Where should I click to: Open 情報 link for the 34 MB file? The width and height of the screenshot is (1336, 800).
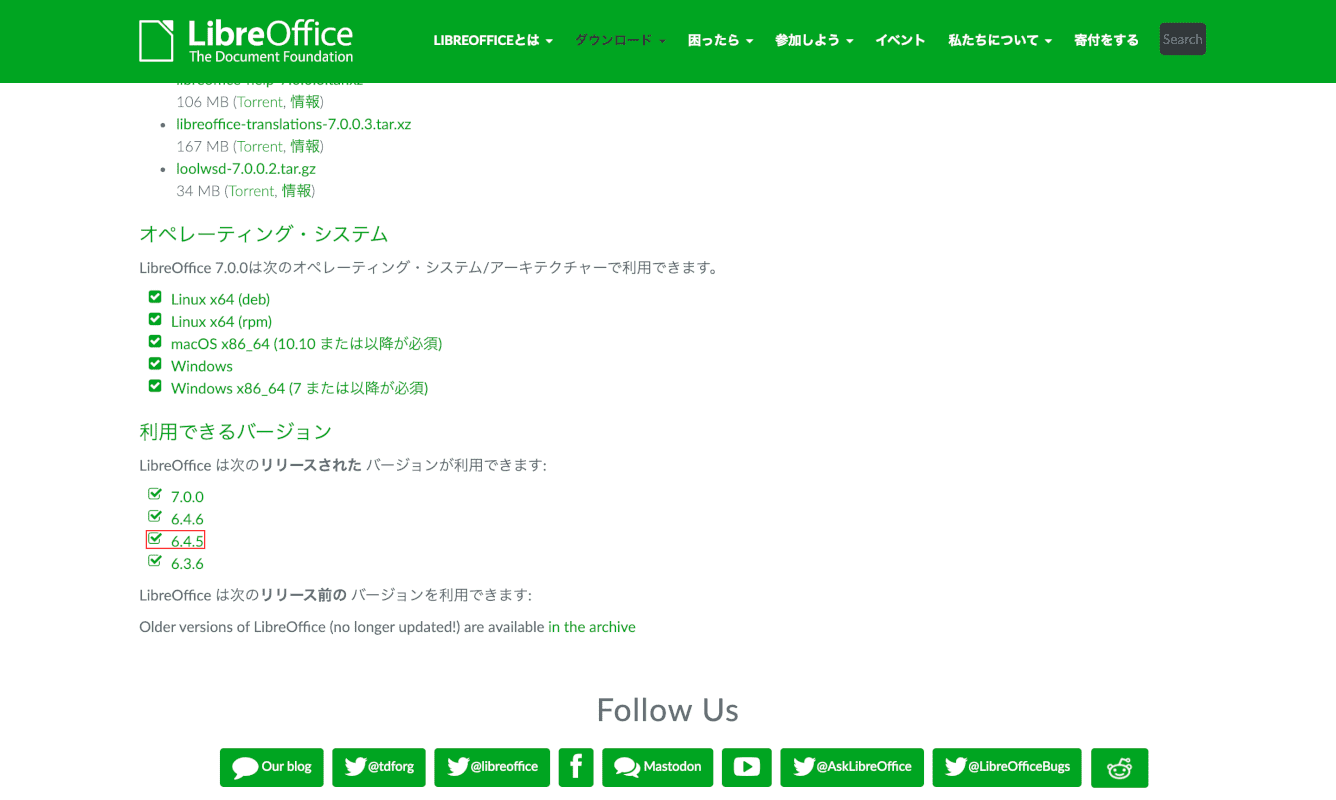(x=296, y=190)
